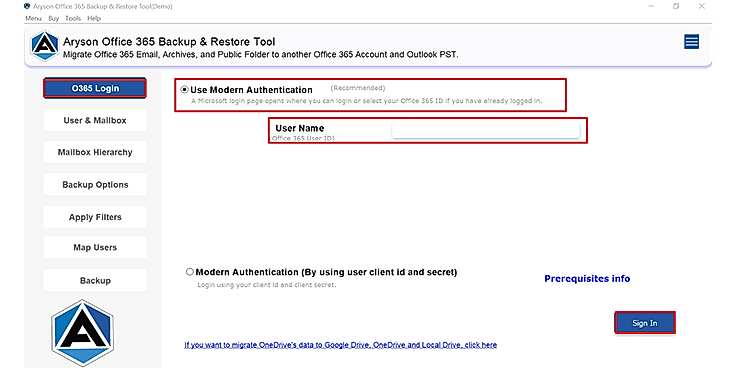This screenshot has width=736, height=368.
Task: Click "Aryson Office 365 Backup & Restore Tool" heading
Action: [169, 41]
